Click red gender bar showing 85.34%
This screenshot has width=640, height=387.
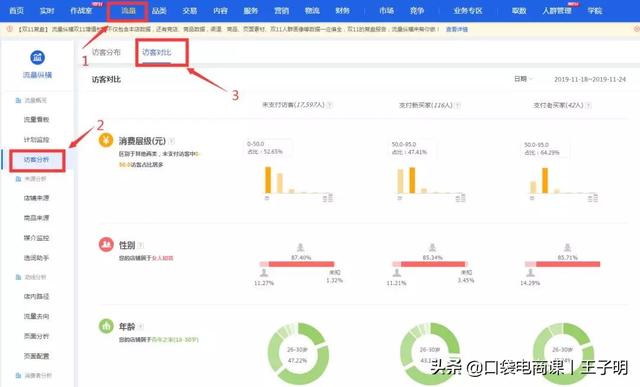[433, 264]
